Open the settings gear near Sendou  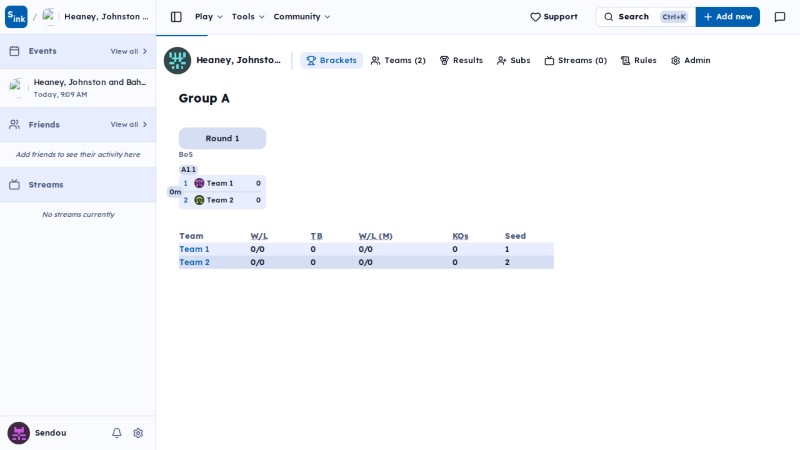pyautogui.click(x=138, y=433)
